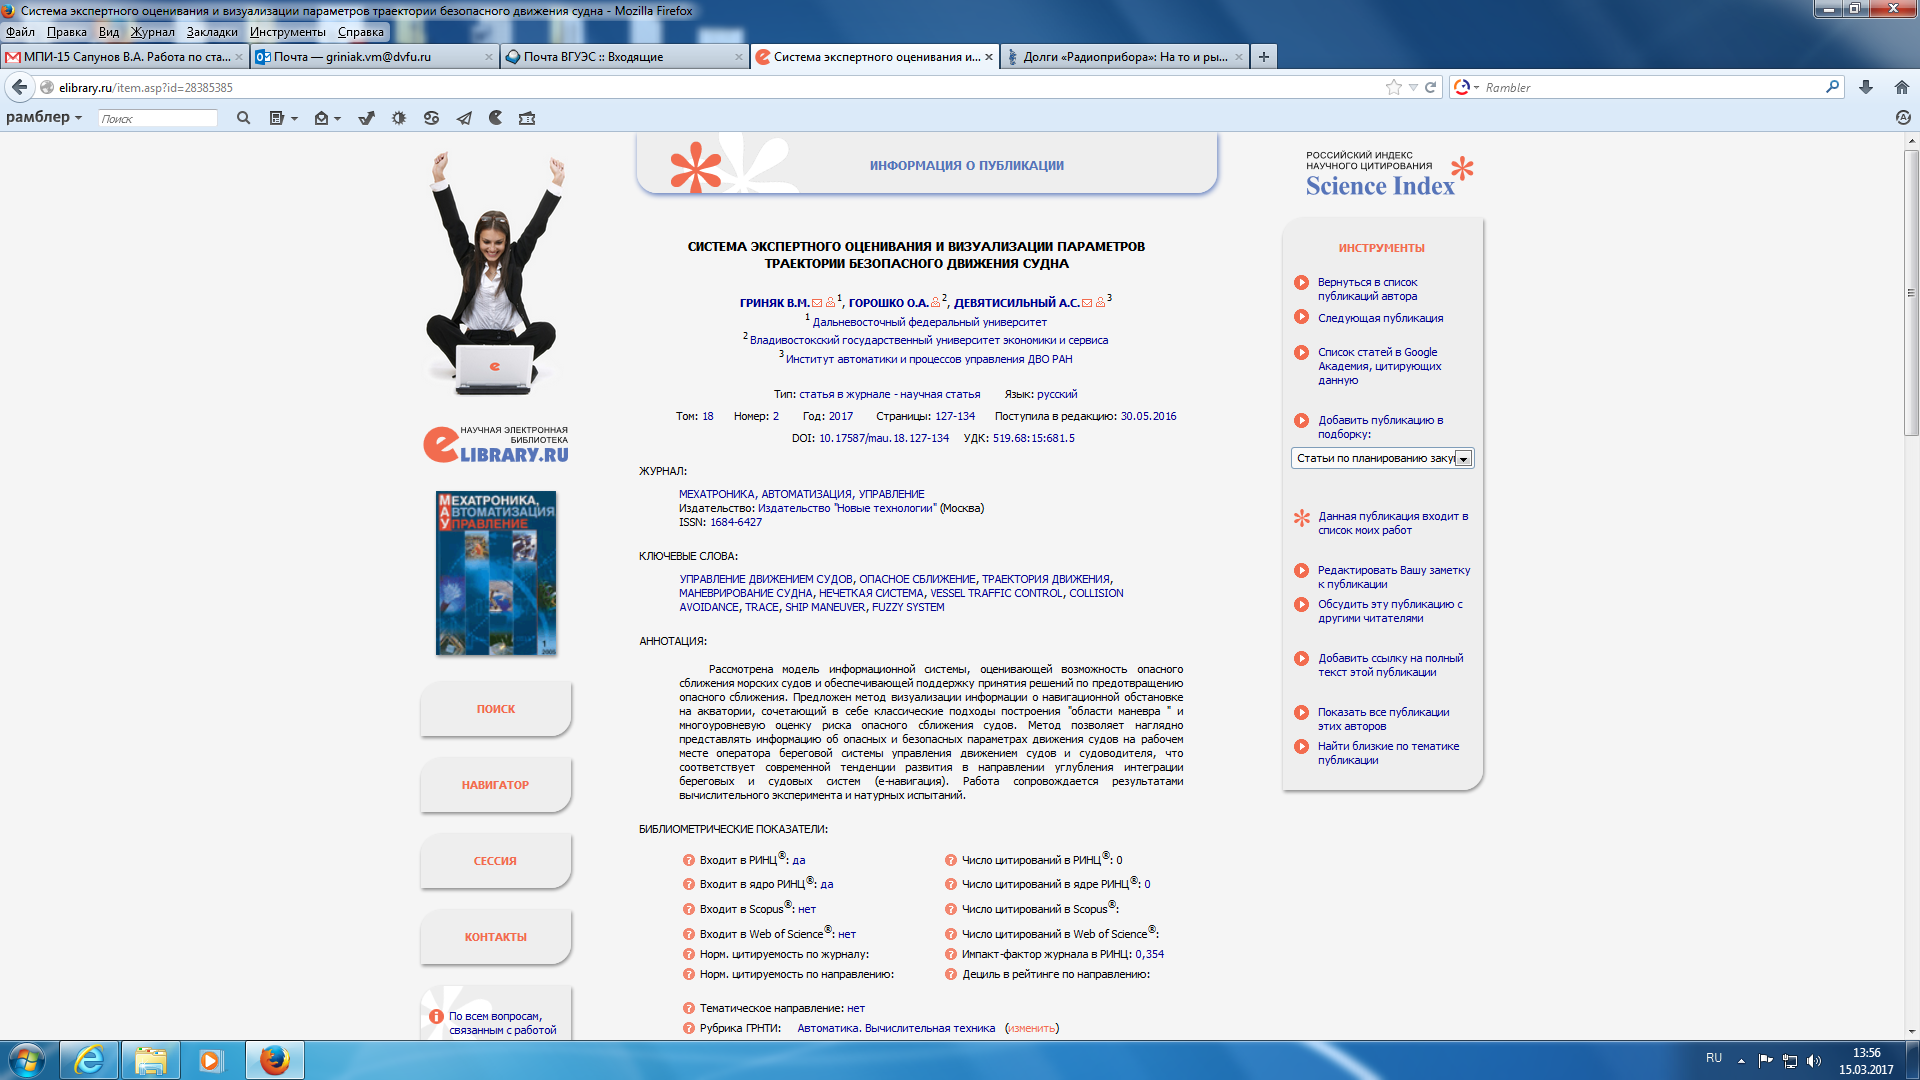Open the new tab plus button
Screen dimensions: 1920x1080
tap(1264, 57)
